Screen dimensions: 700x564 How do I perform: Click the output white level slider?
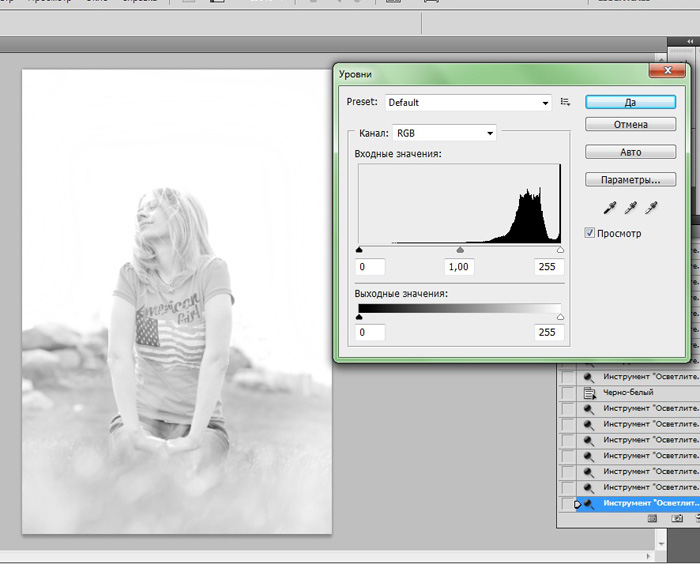(560, 317)
